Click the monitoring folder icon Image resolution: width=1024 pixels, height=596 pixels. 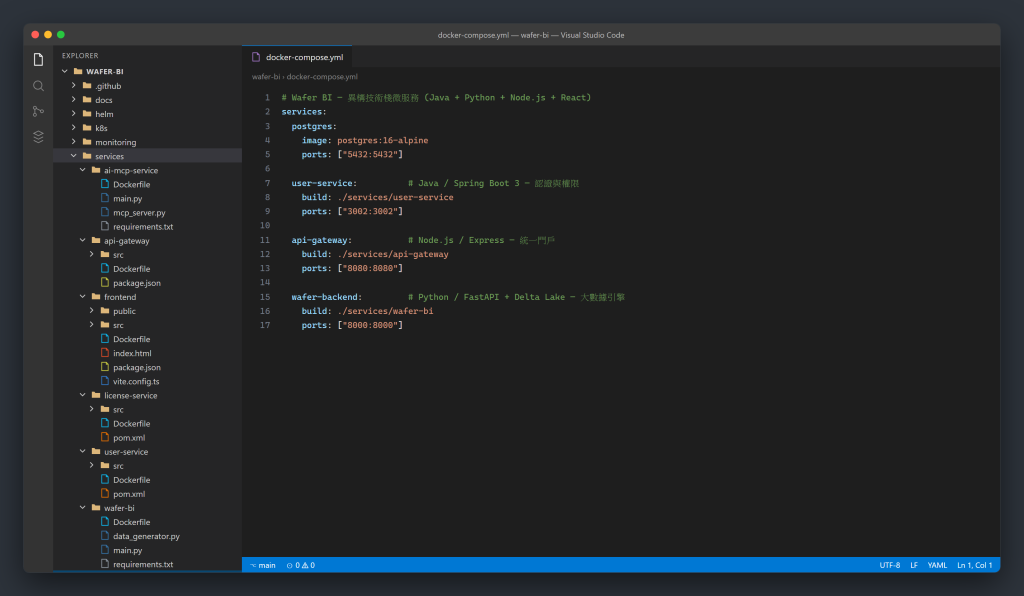click(x=87, y=142)
